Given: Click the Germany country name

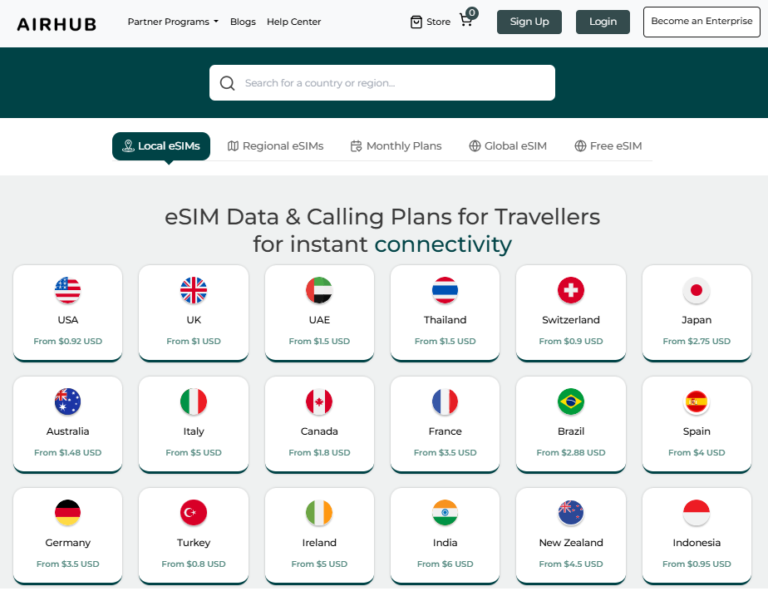Looking at the screenshot, I should (68, 543).
